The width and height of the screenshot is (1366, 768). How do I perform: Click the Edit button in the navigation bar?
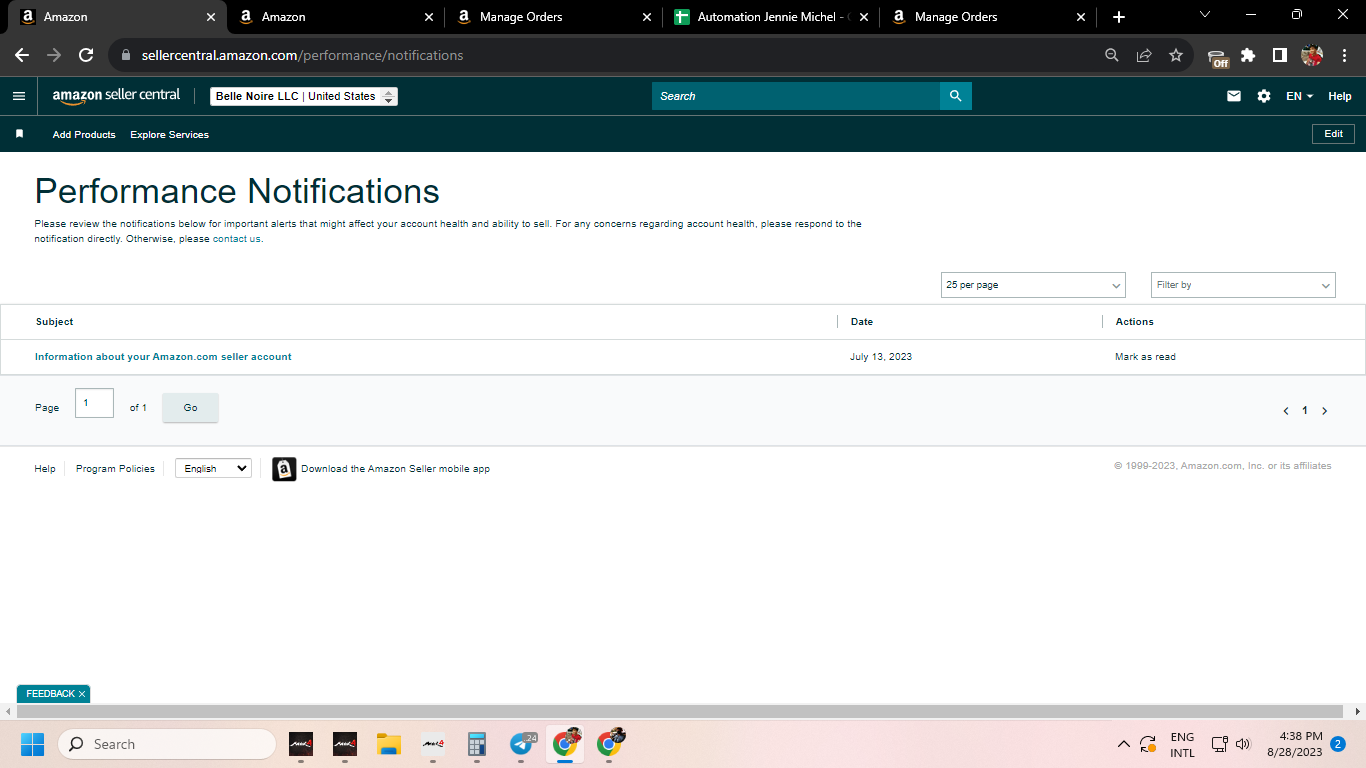click(x=1334, y=134)
